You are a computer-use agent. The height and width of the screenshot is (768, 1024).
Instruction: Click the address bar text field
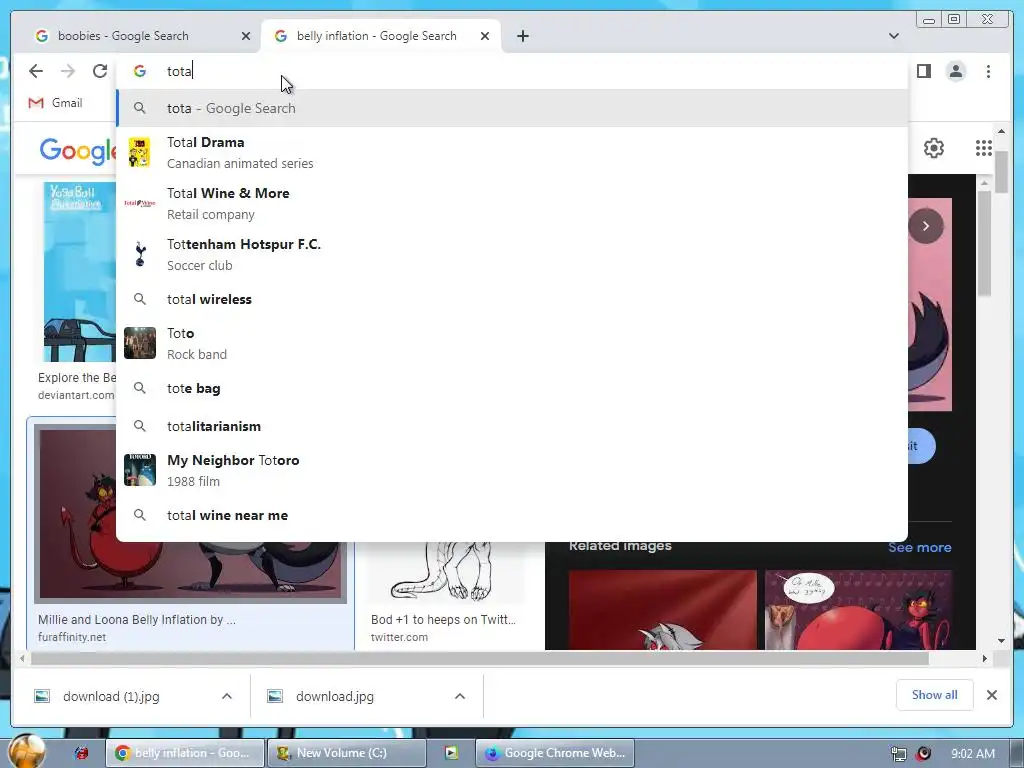click(511, 71)
